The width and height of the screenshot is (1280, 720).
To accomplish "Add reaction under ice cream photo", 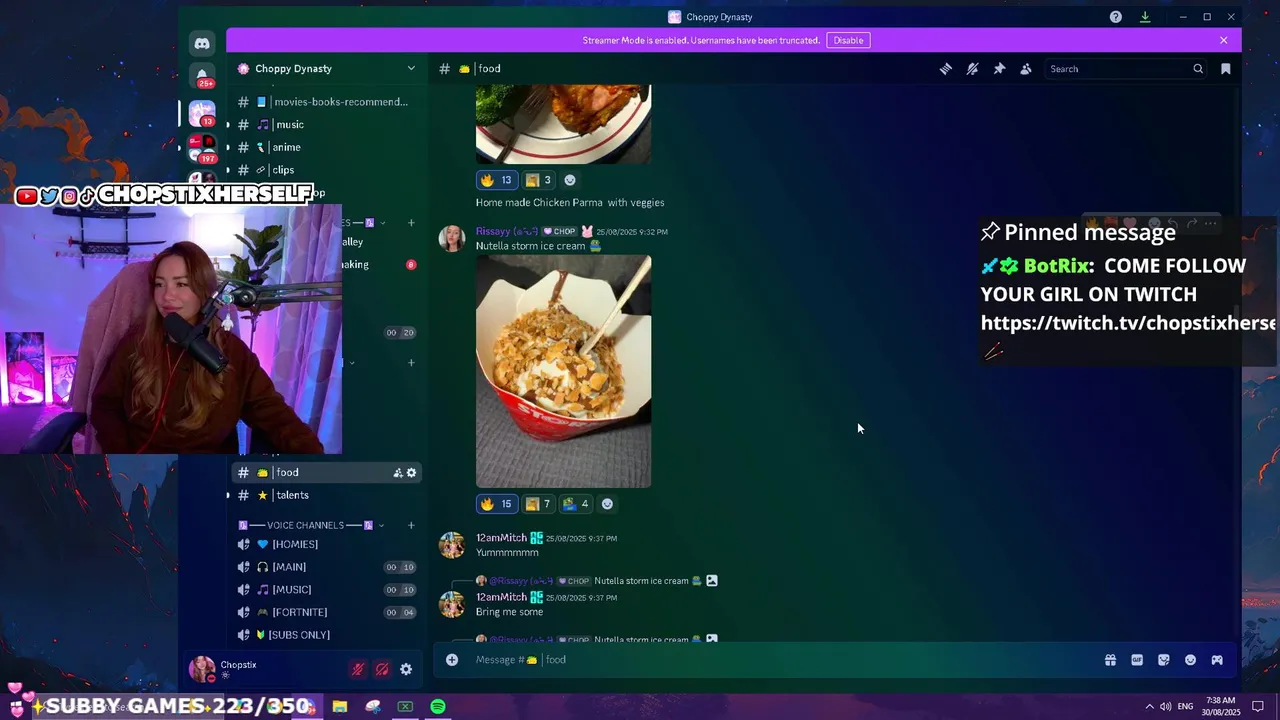I will 607,504.
